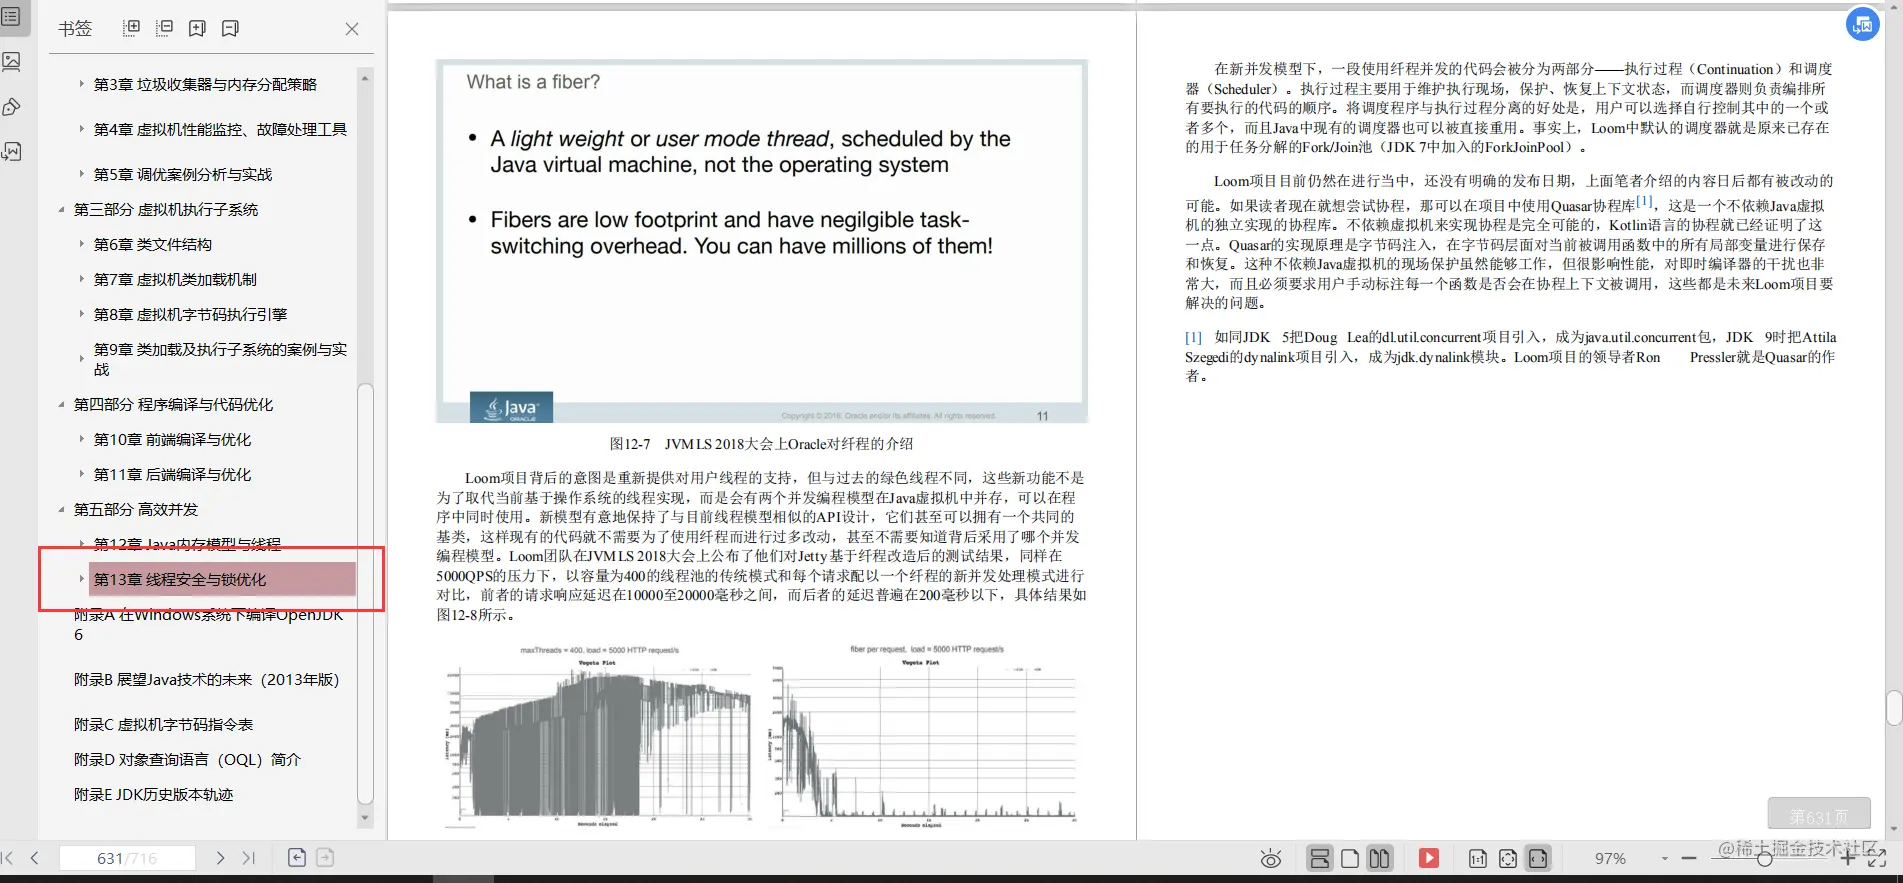Expand 第3章 垃圾收集器与内存分配策略
Image resolution: width=1903 pixels, height=883 pixels.
[x=81, y=84]
